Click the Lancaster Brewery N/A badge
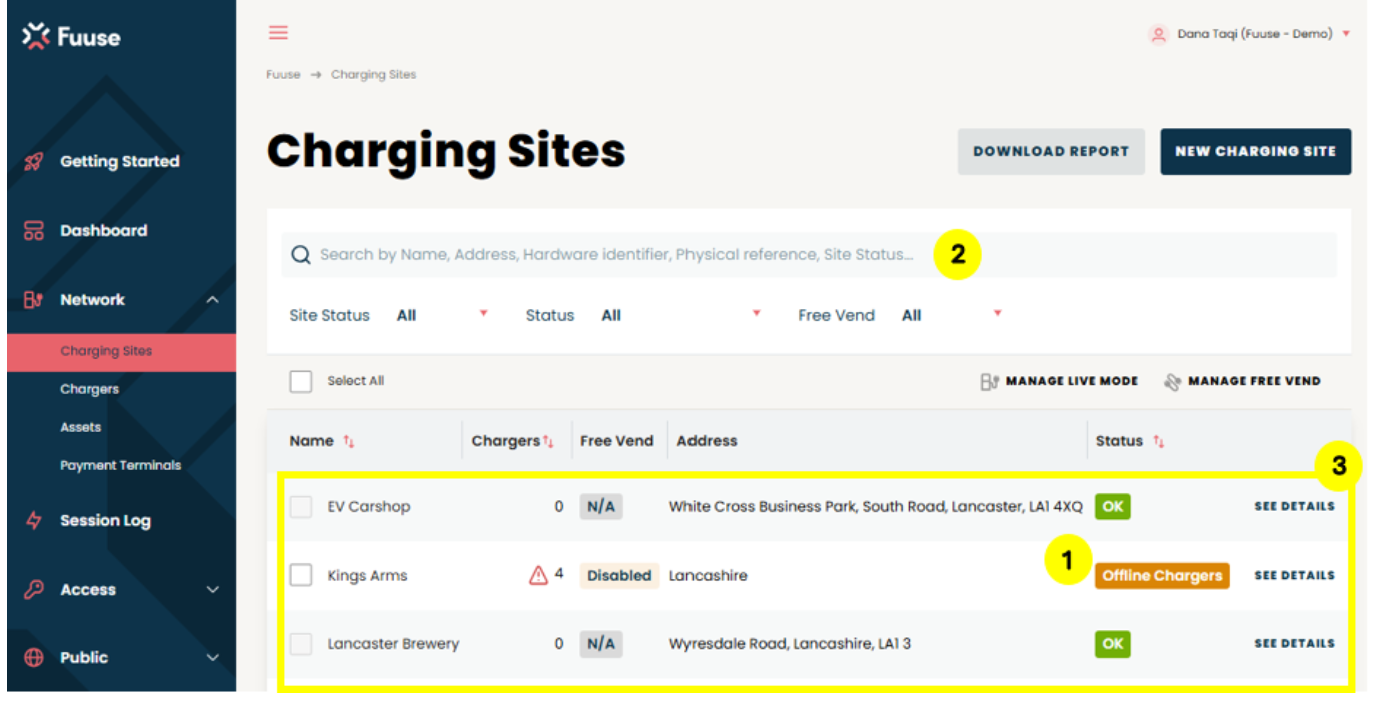 tap(601, 644)
